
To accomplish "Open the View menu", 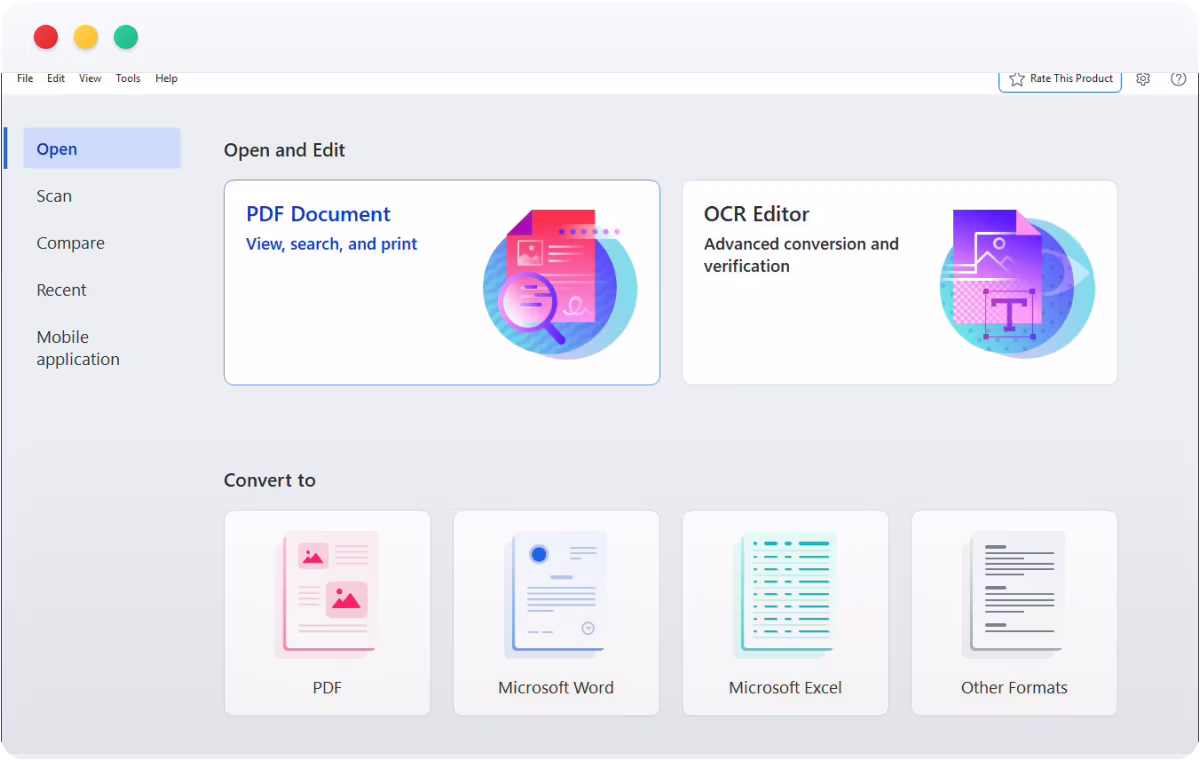I will (90, 78).
